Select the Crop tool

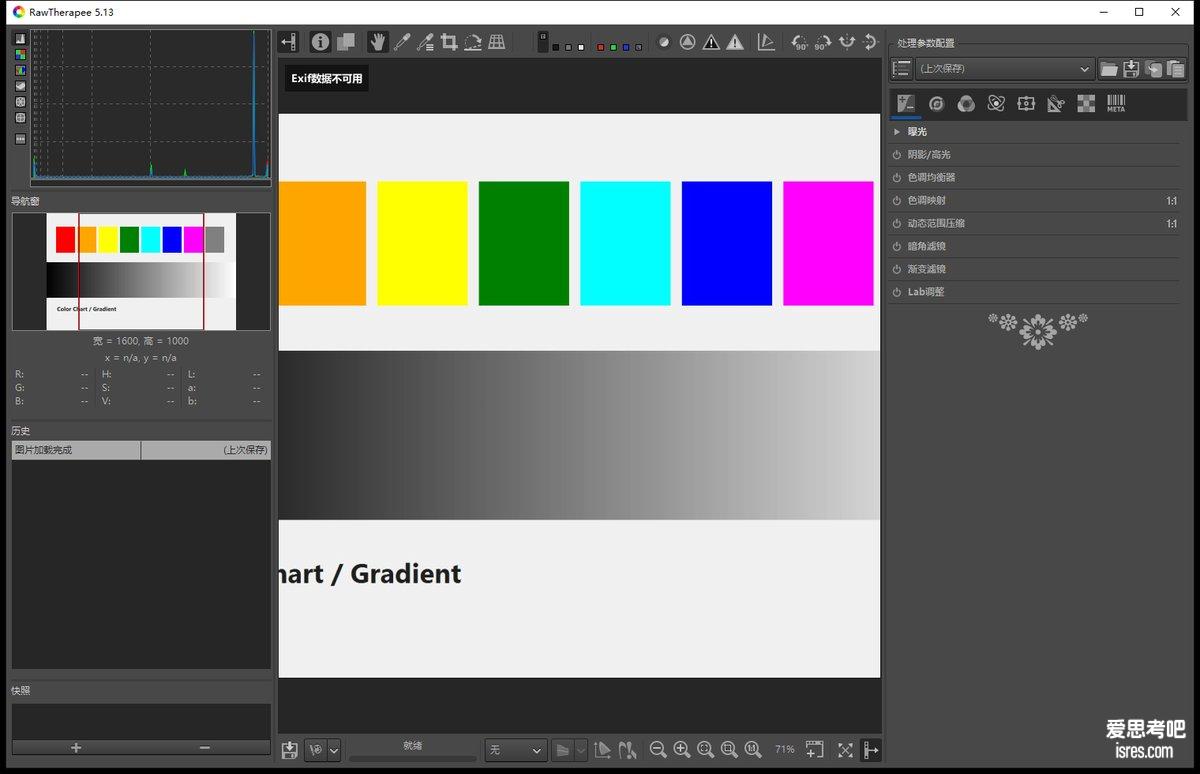[449, 42]
